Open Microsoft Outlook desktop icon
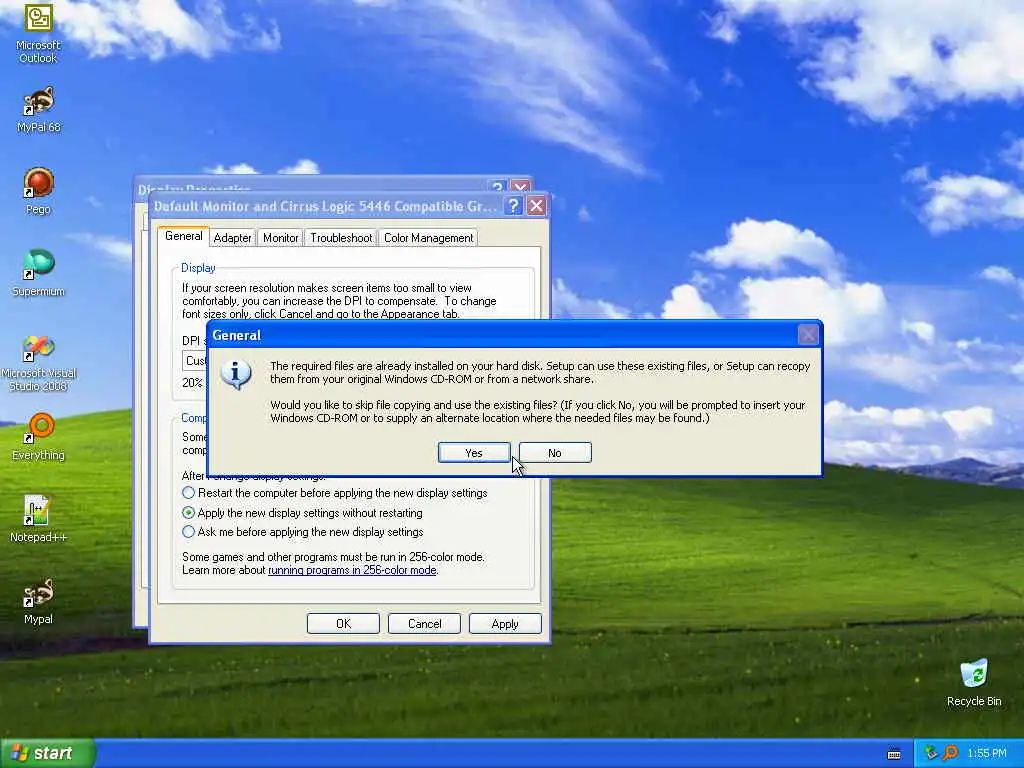This screenshot has width=1024, height=768. (38, 33)
